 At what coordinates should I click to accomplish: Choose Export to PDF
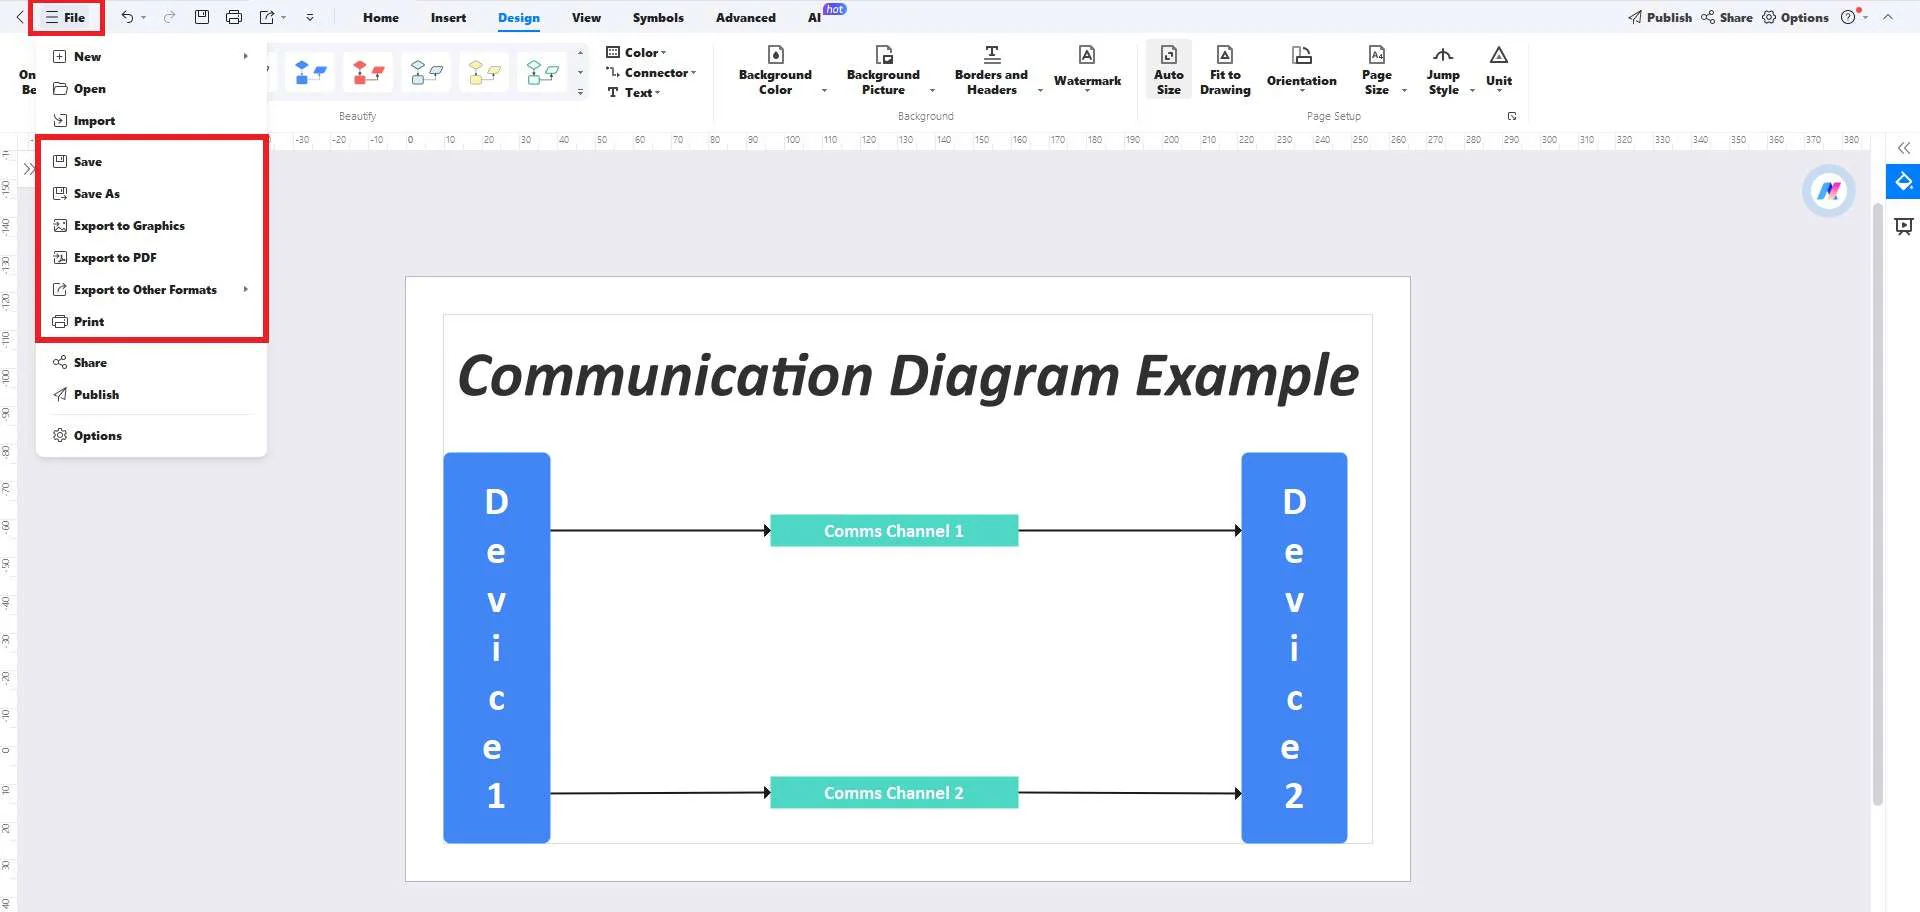pos(152,258)
